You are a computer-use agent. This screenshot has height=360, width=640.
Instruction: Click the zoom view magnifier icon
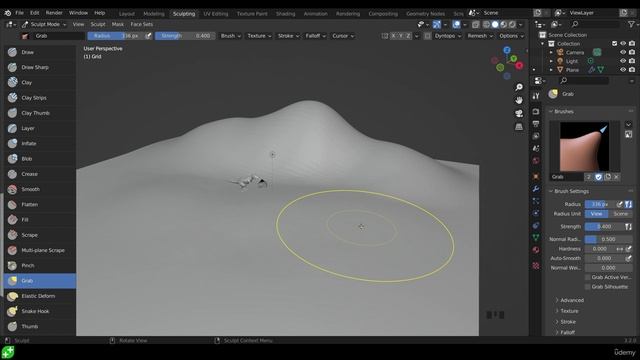519,87
